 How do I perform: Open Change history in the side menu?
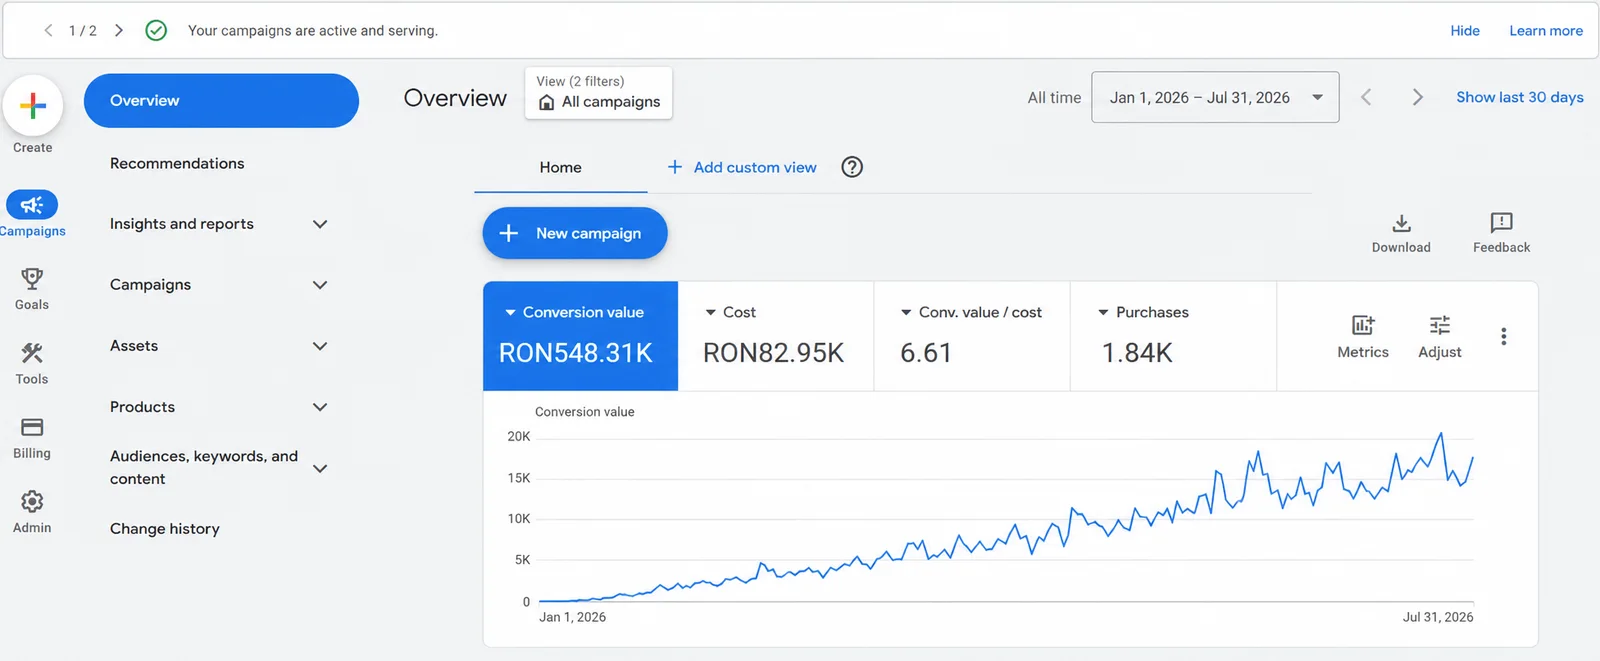click(165, 529)
